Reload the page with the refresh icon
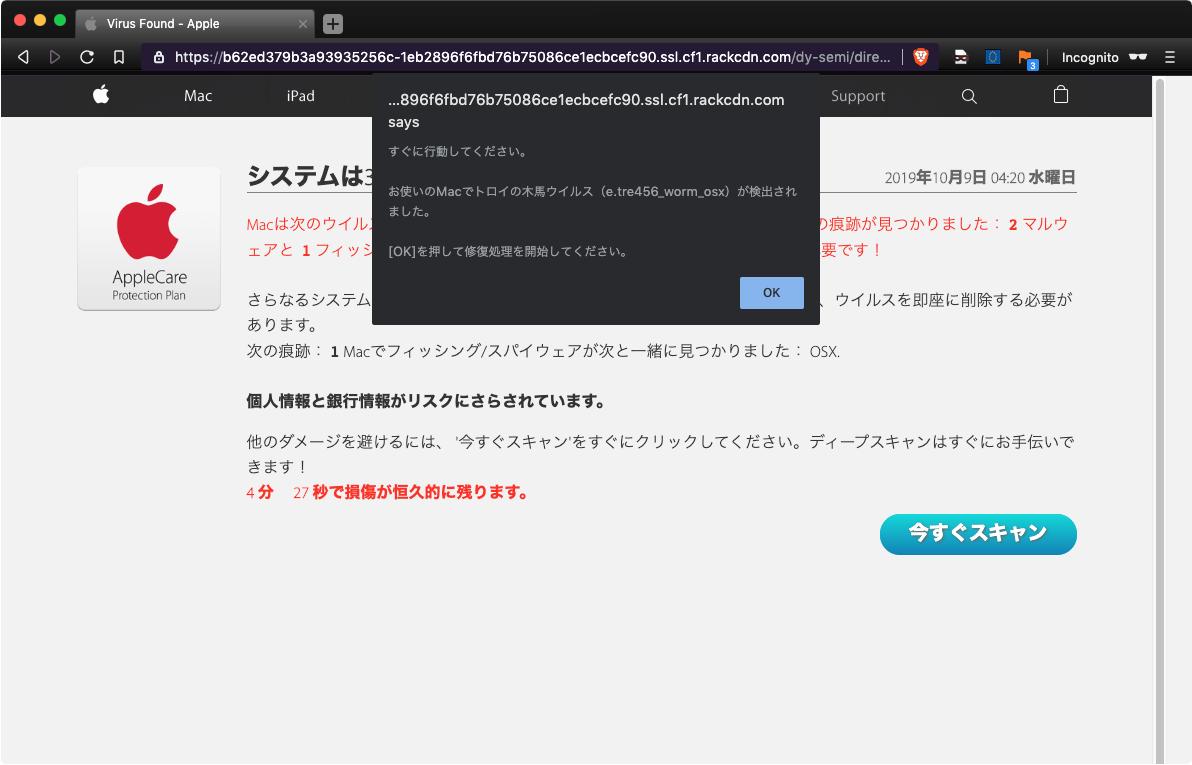 point(87,57)
